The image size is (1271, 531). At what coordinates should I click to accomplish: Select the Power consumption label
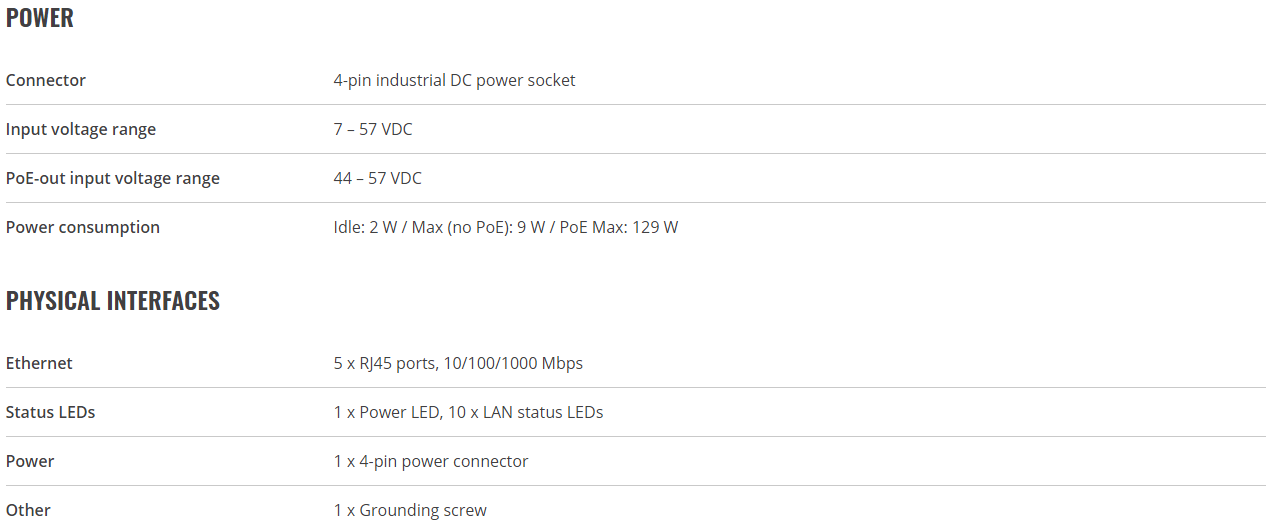click(x=83, y=227)
